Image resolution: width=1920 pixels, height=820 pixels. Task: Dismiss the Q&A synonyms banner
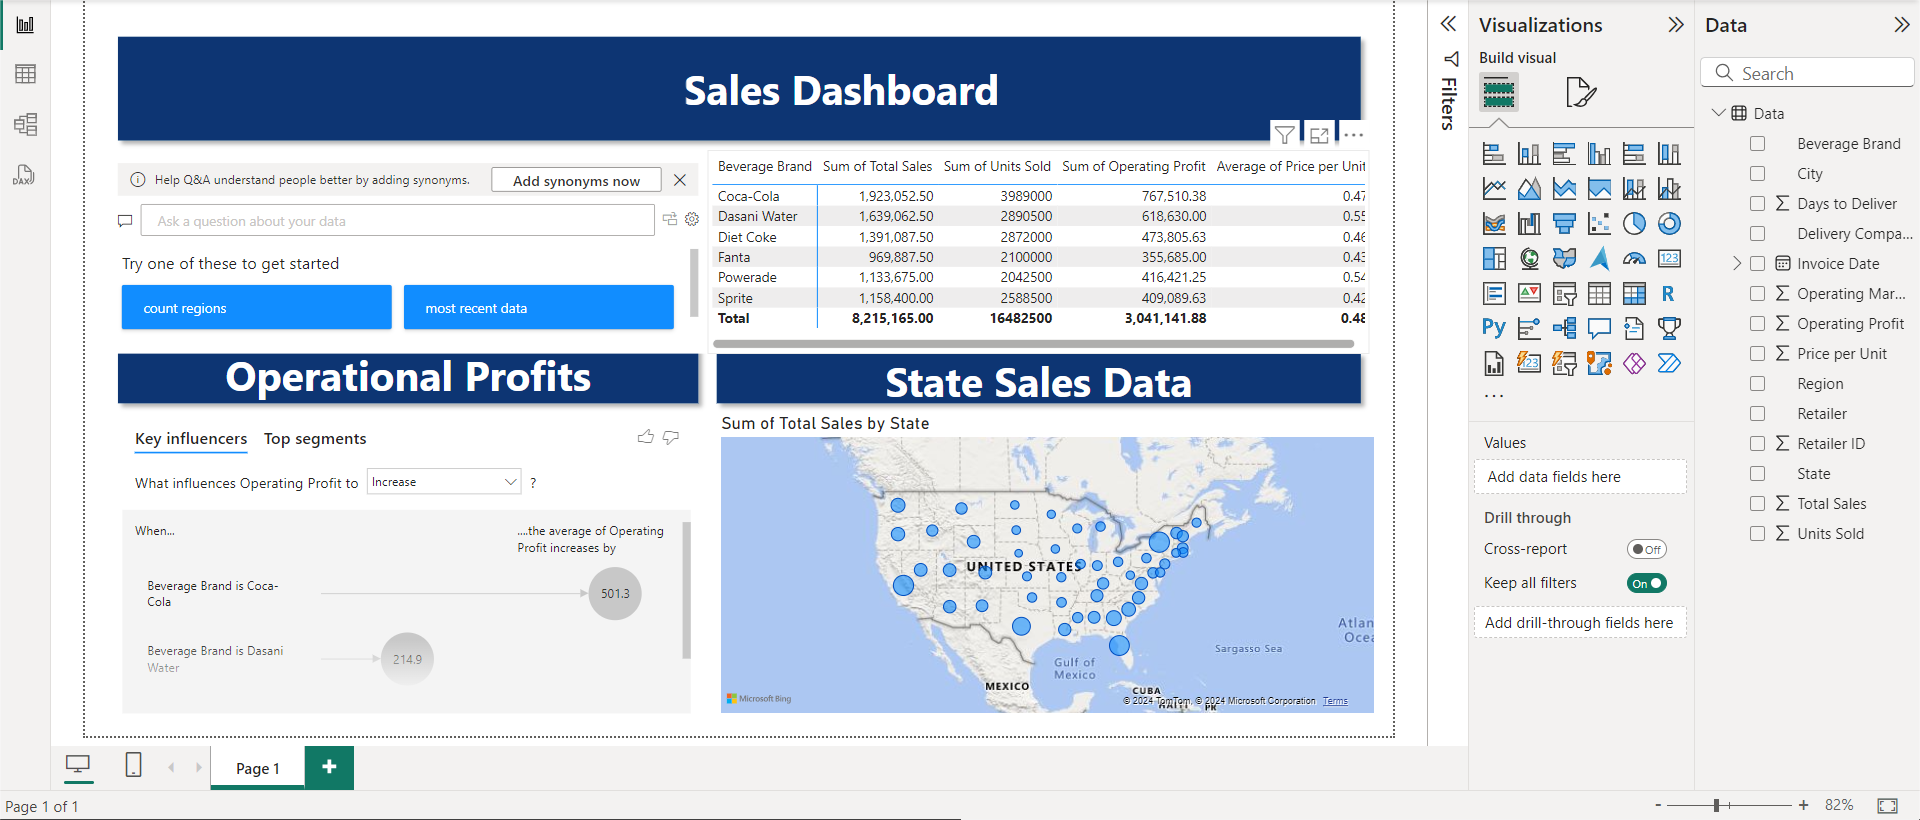click(x=680, y=180)
